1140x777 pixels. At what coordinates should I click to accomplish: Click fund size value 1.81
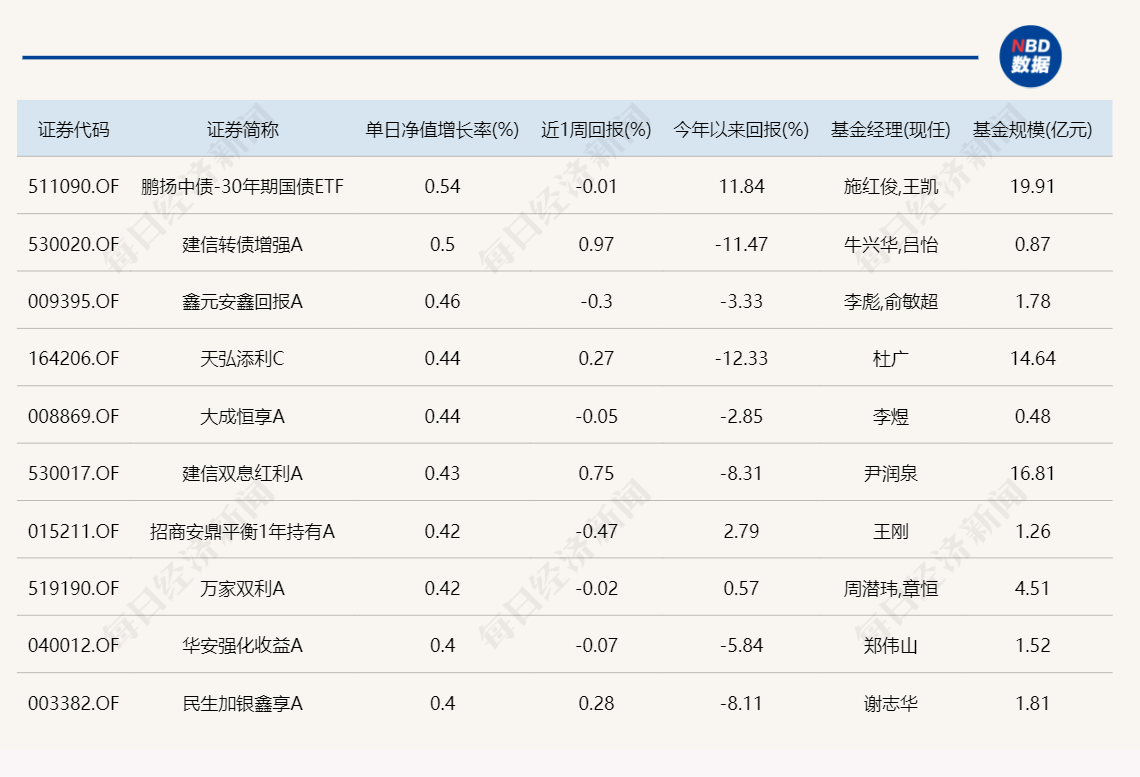point(1032,704)
